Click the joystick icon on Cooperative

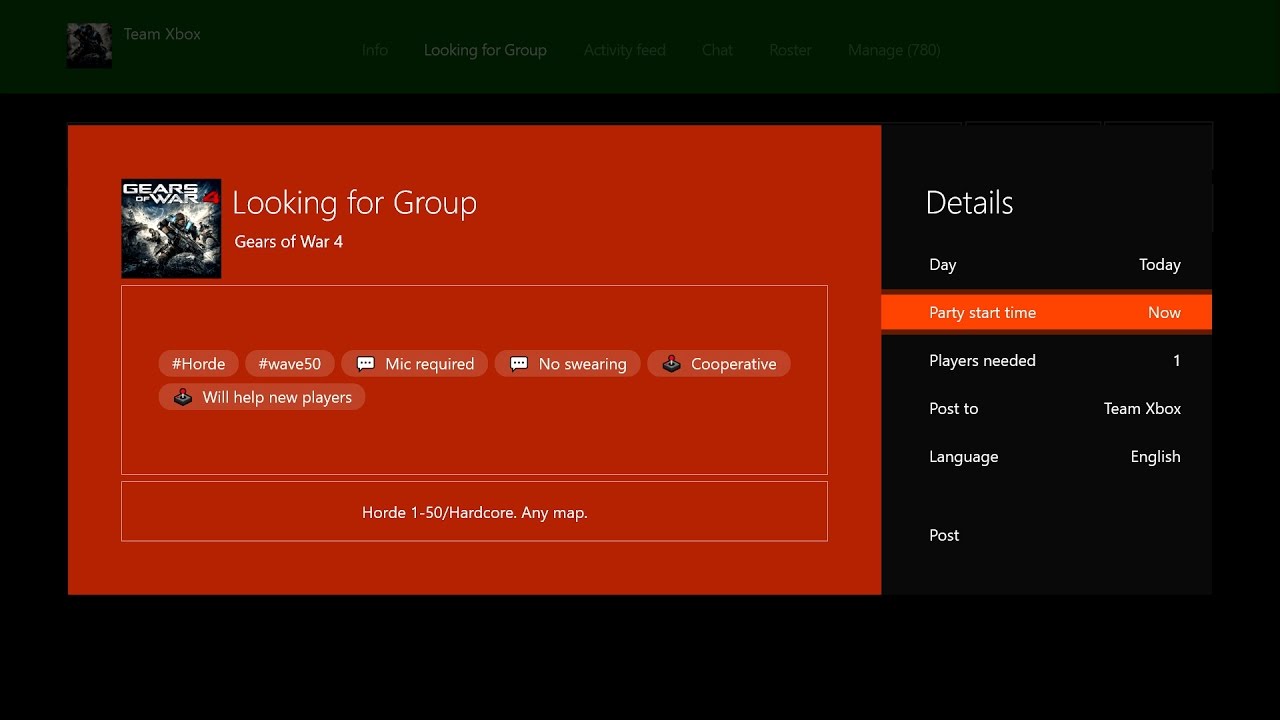pyautogui.click(x=672, y=364)
